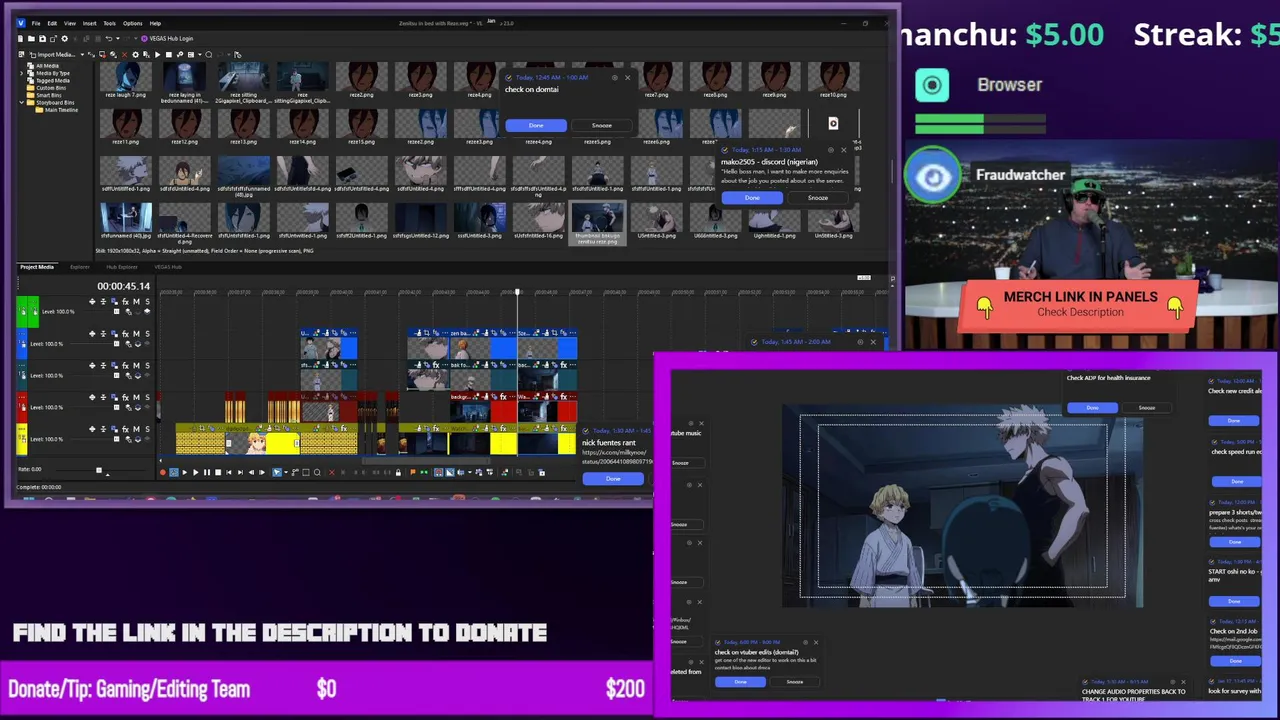Open auto ripple dropdown arrow
Screen dimensions: 1280x720
[x=470, y=472]
